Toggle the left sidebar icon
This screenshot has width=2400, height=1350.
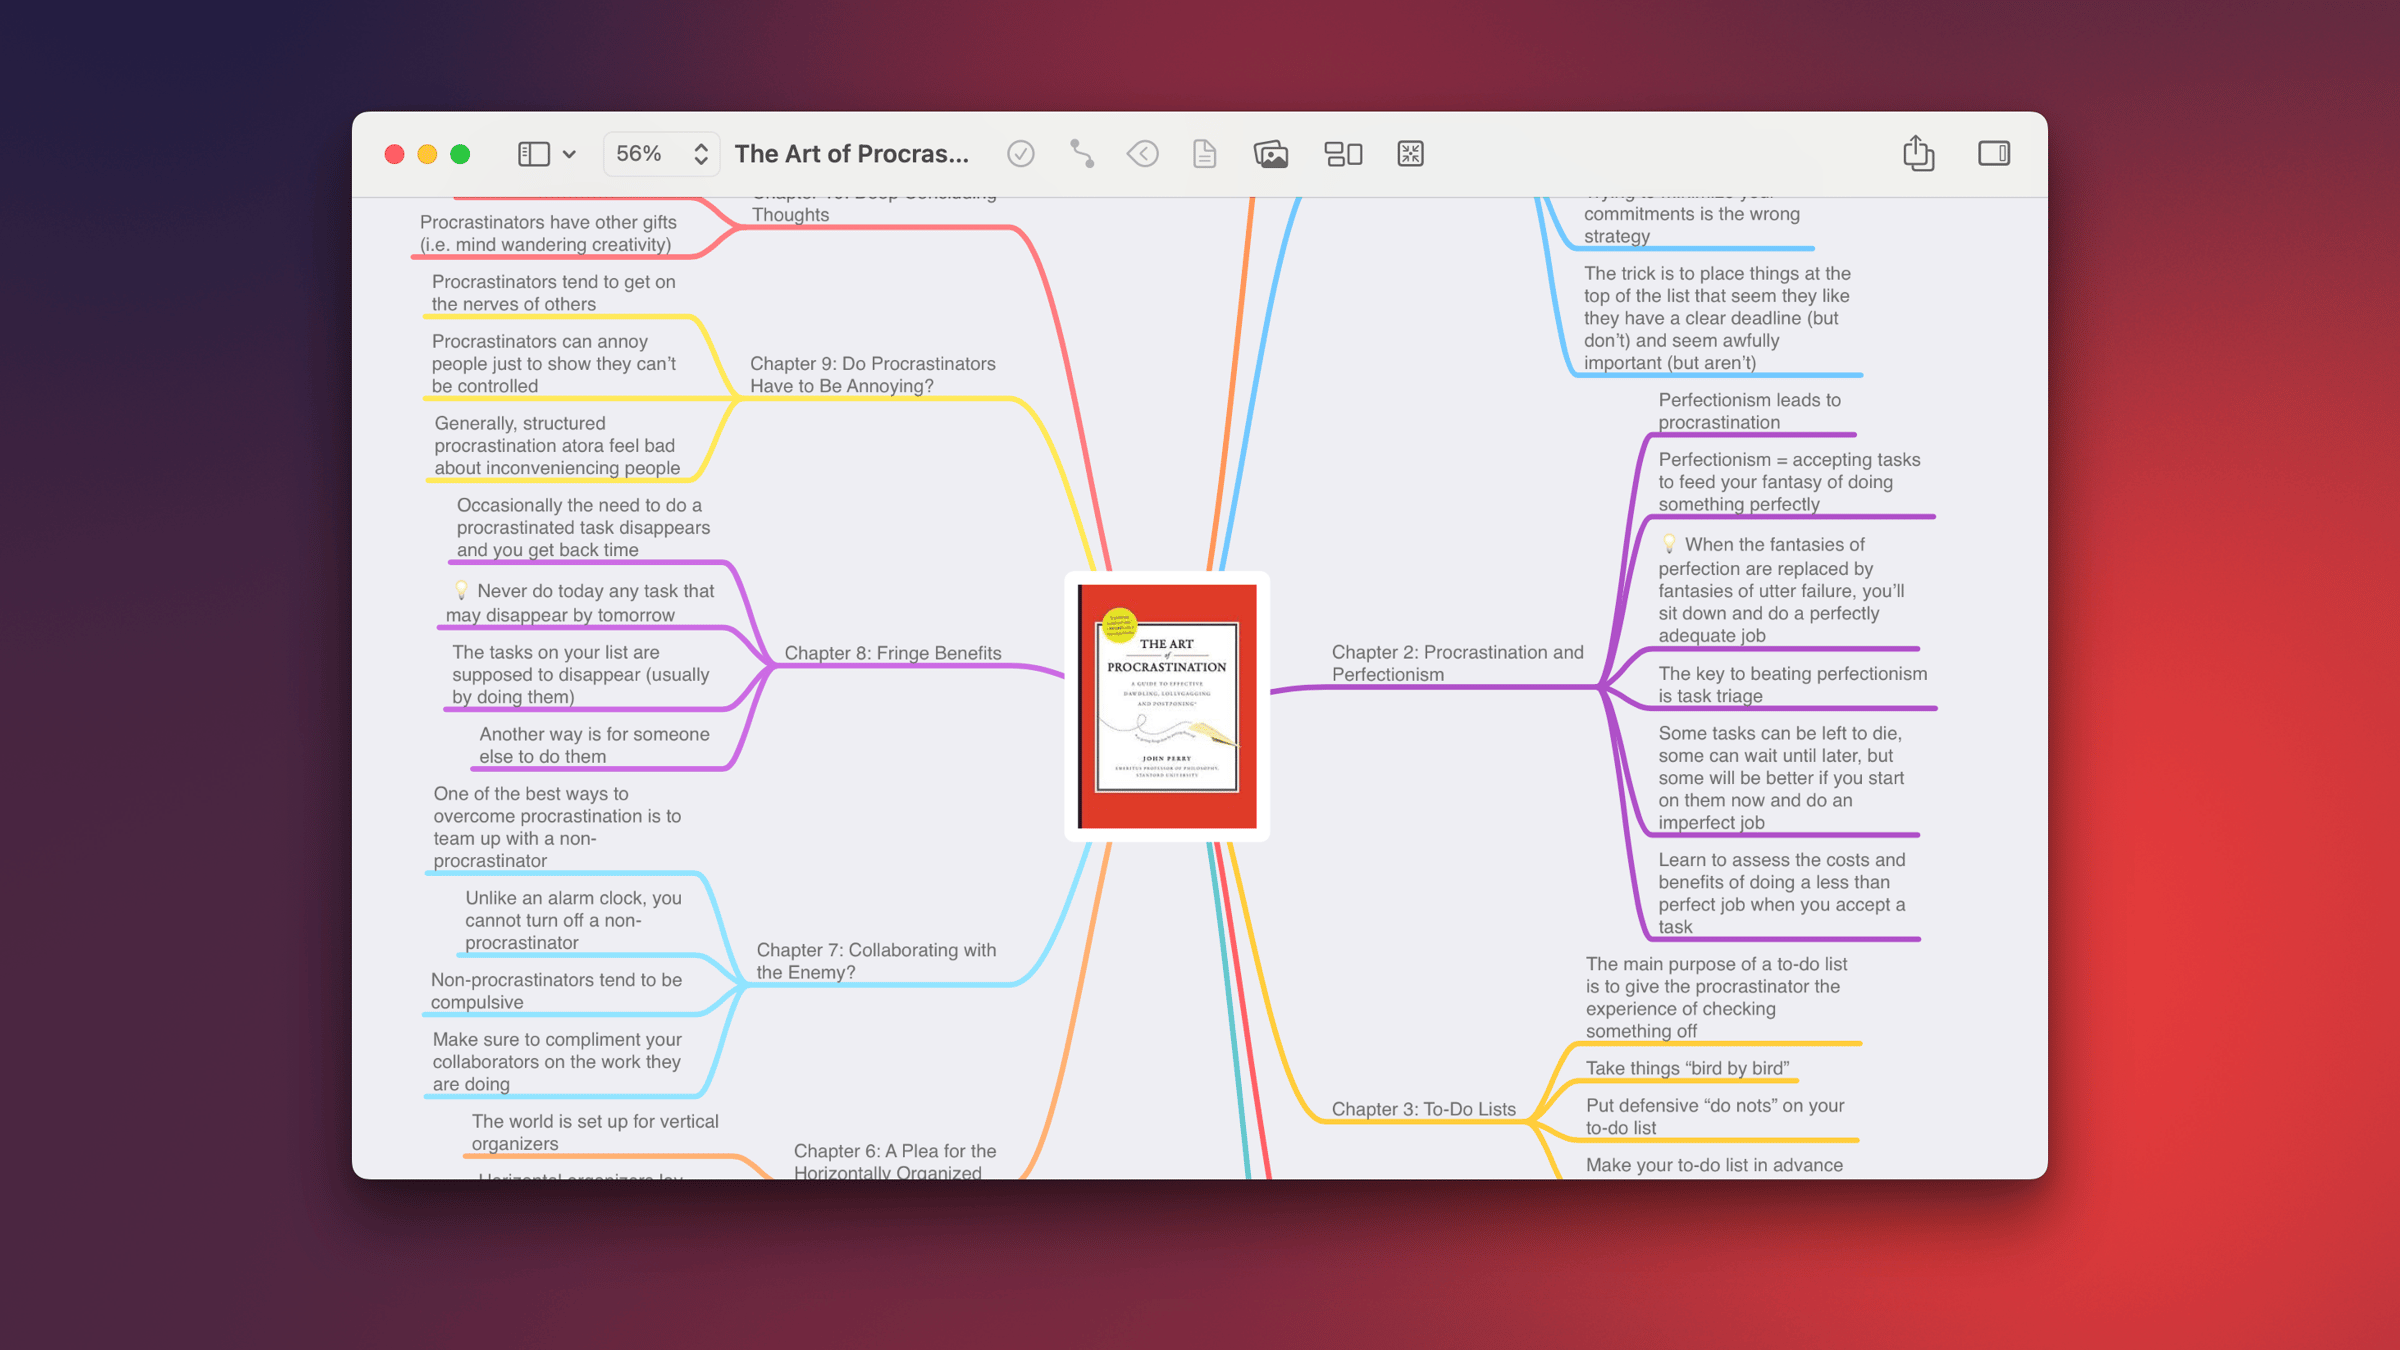pyautogui.click(x=533, y=154)
